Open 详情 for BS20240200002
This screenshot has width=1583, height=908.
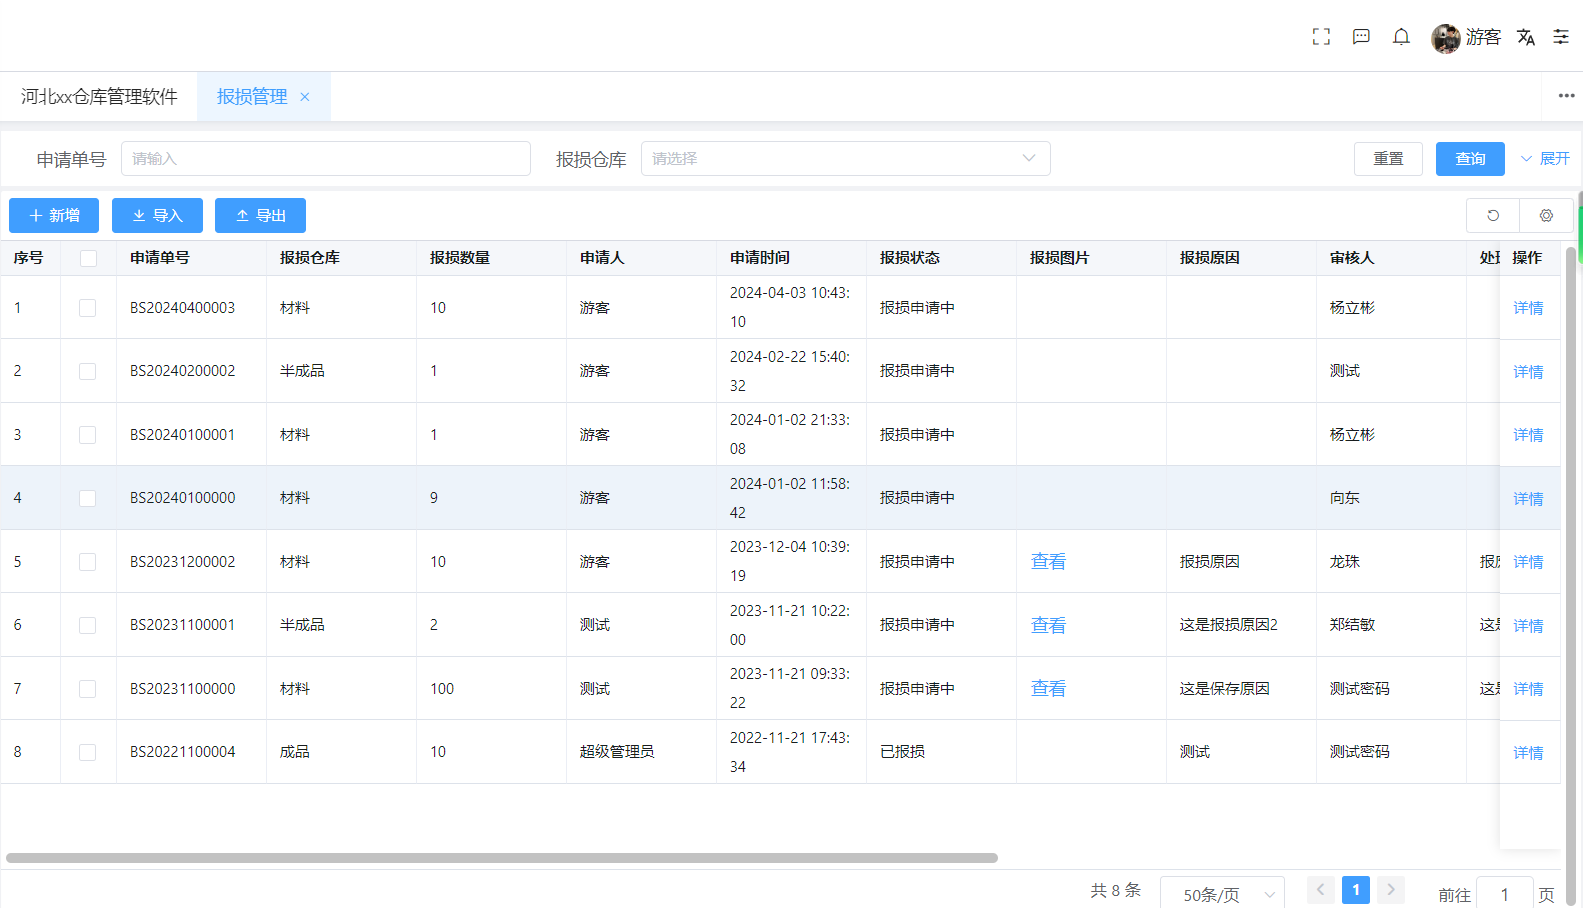[1528, 372]
